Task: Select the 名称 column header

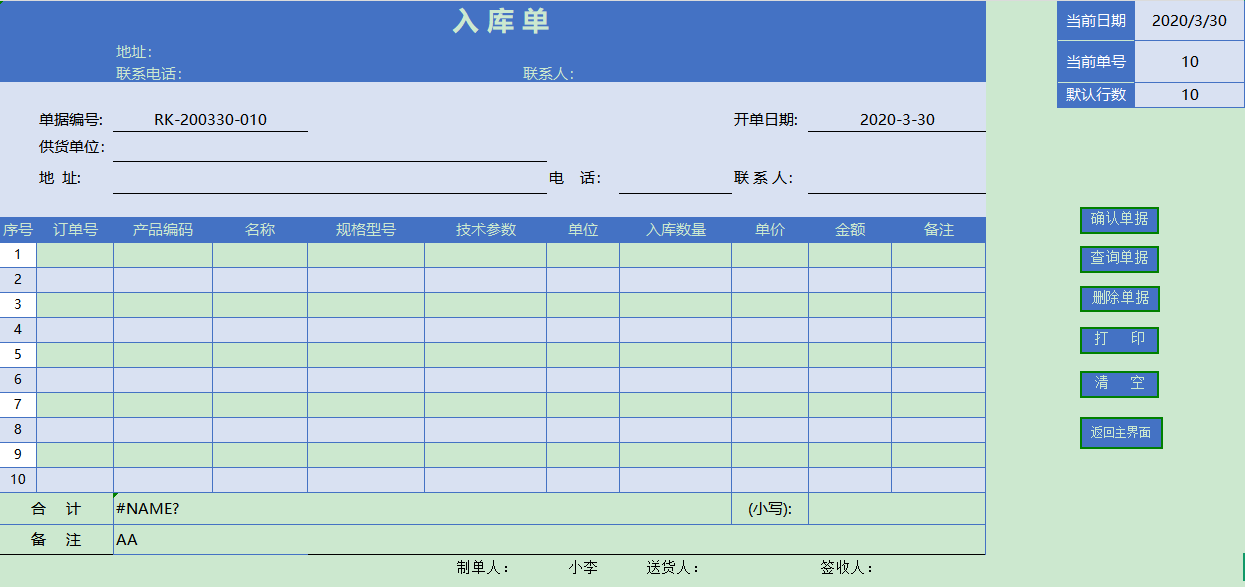Action: coord(260,230)
